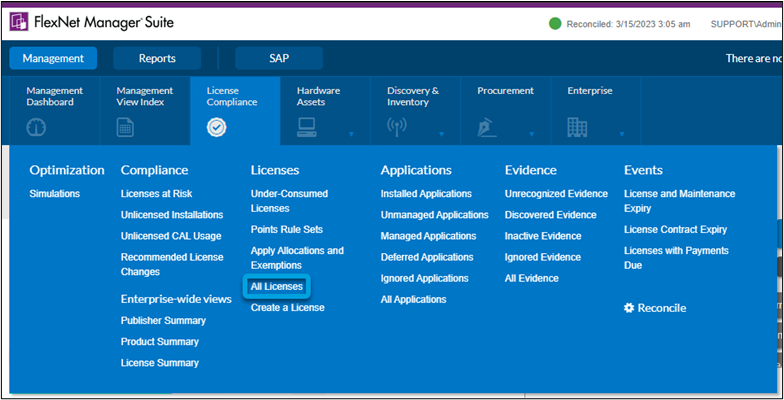Click the Enterprise building icon
Screen dimensions: 784x400
(x=577, y=128)
